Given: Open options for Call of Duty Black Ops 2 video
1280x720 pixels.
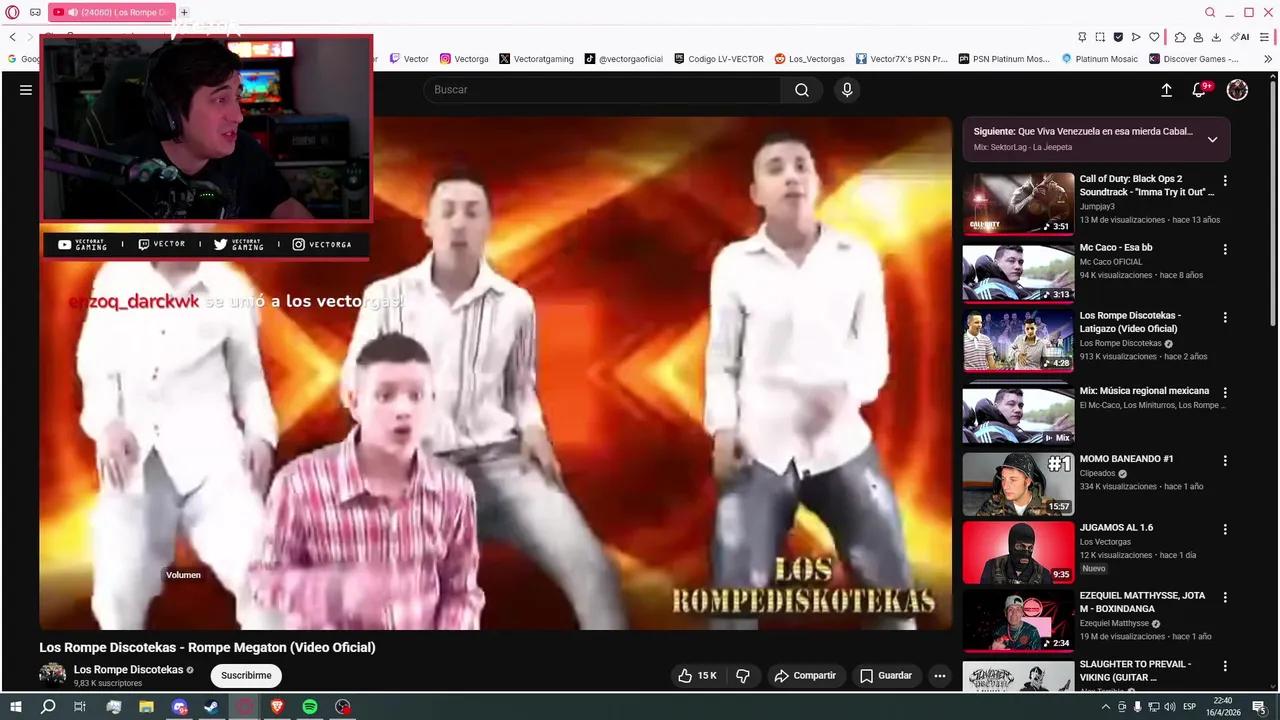Looking at the screenshot, I should coord(1225,181).
